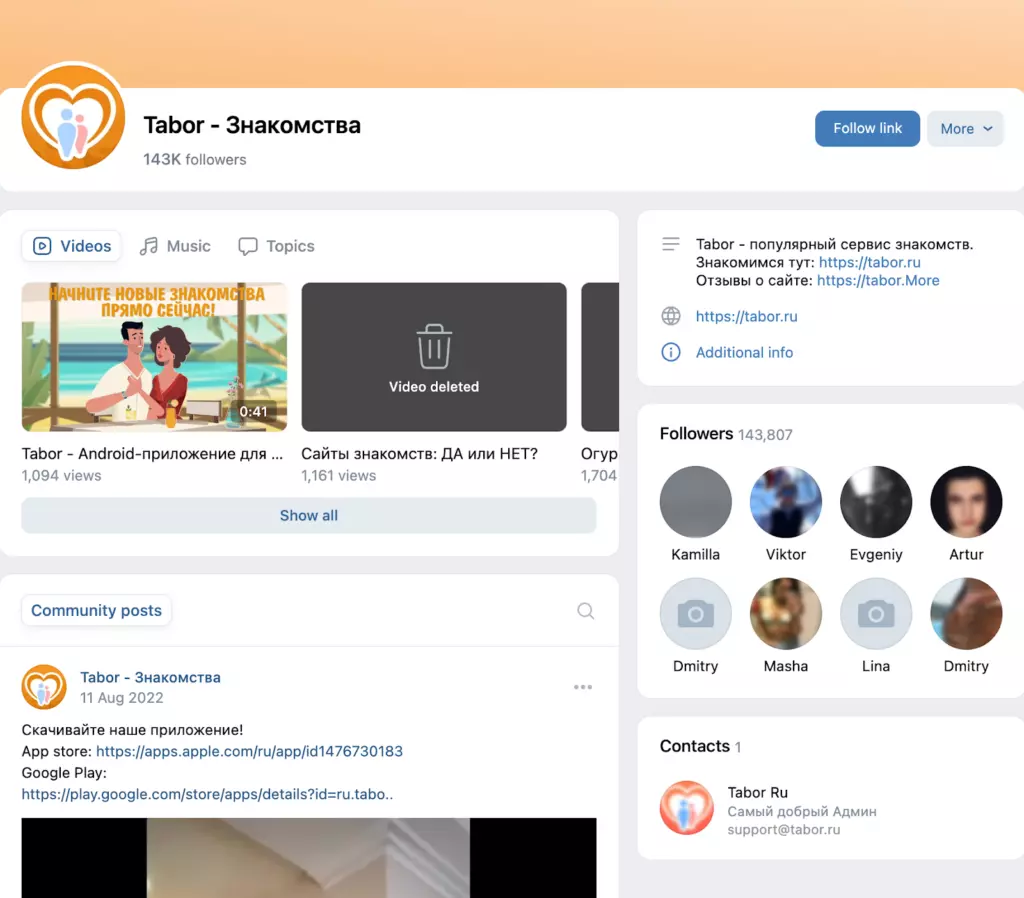Open the Contacts section heading
The image size is (1024, 898).
tap(695, 746)
